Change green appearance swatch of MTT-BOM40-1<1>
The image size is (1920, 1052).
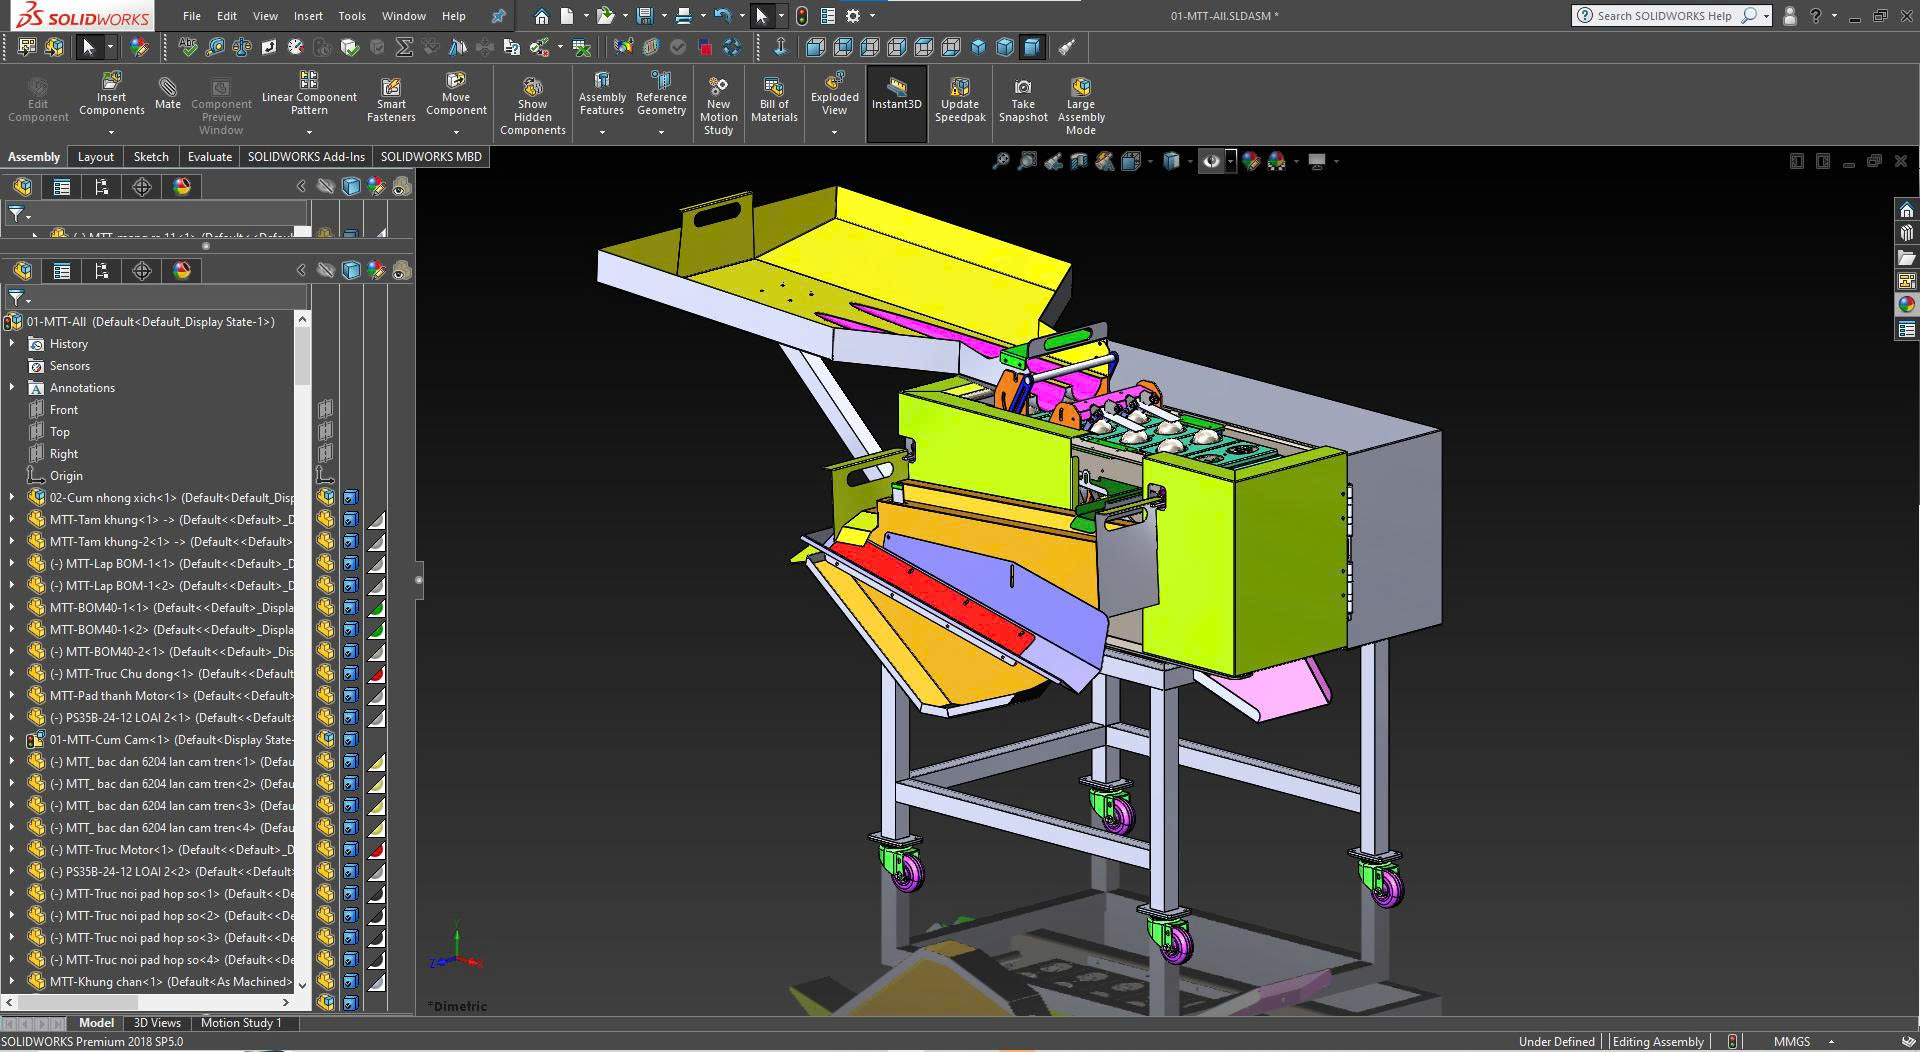(x=376, y=608)
